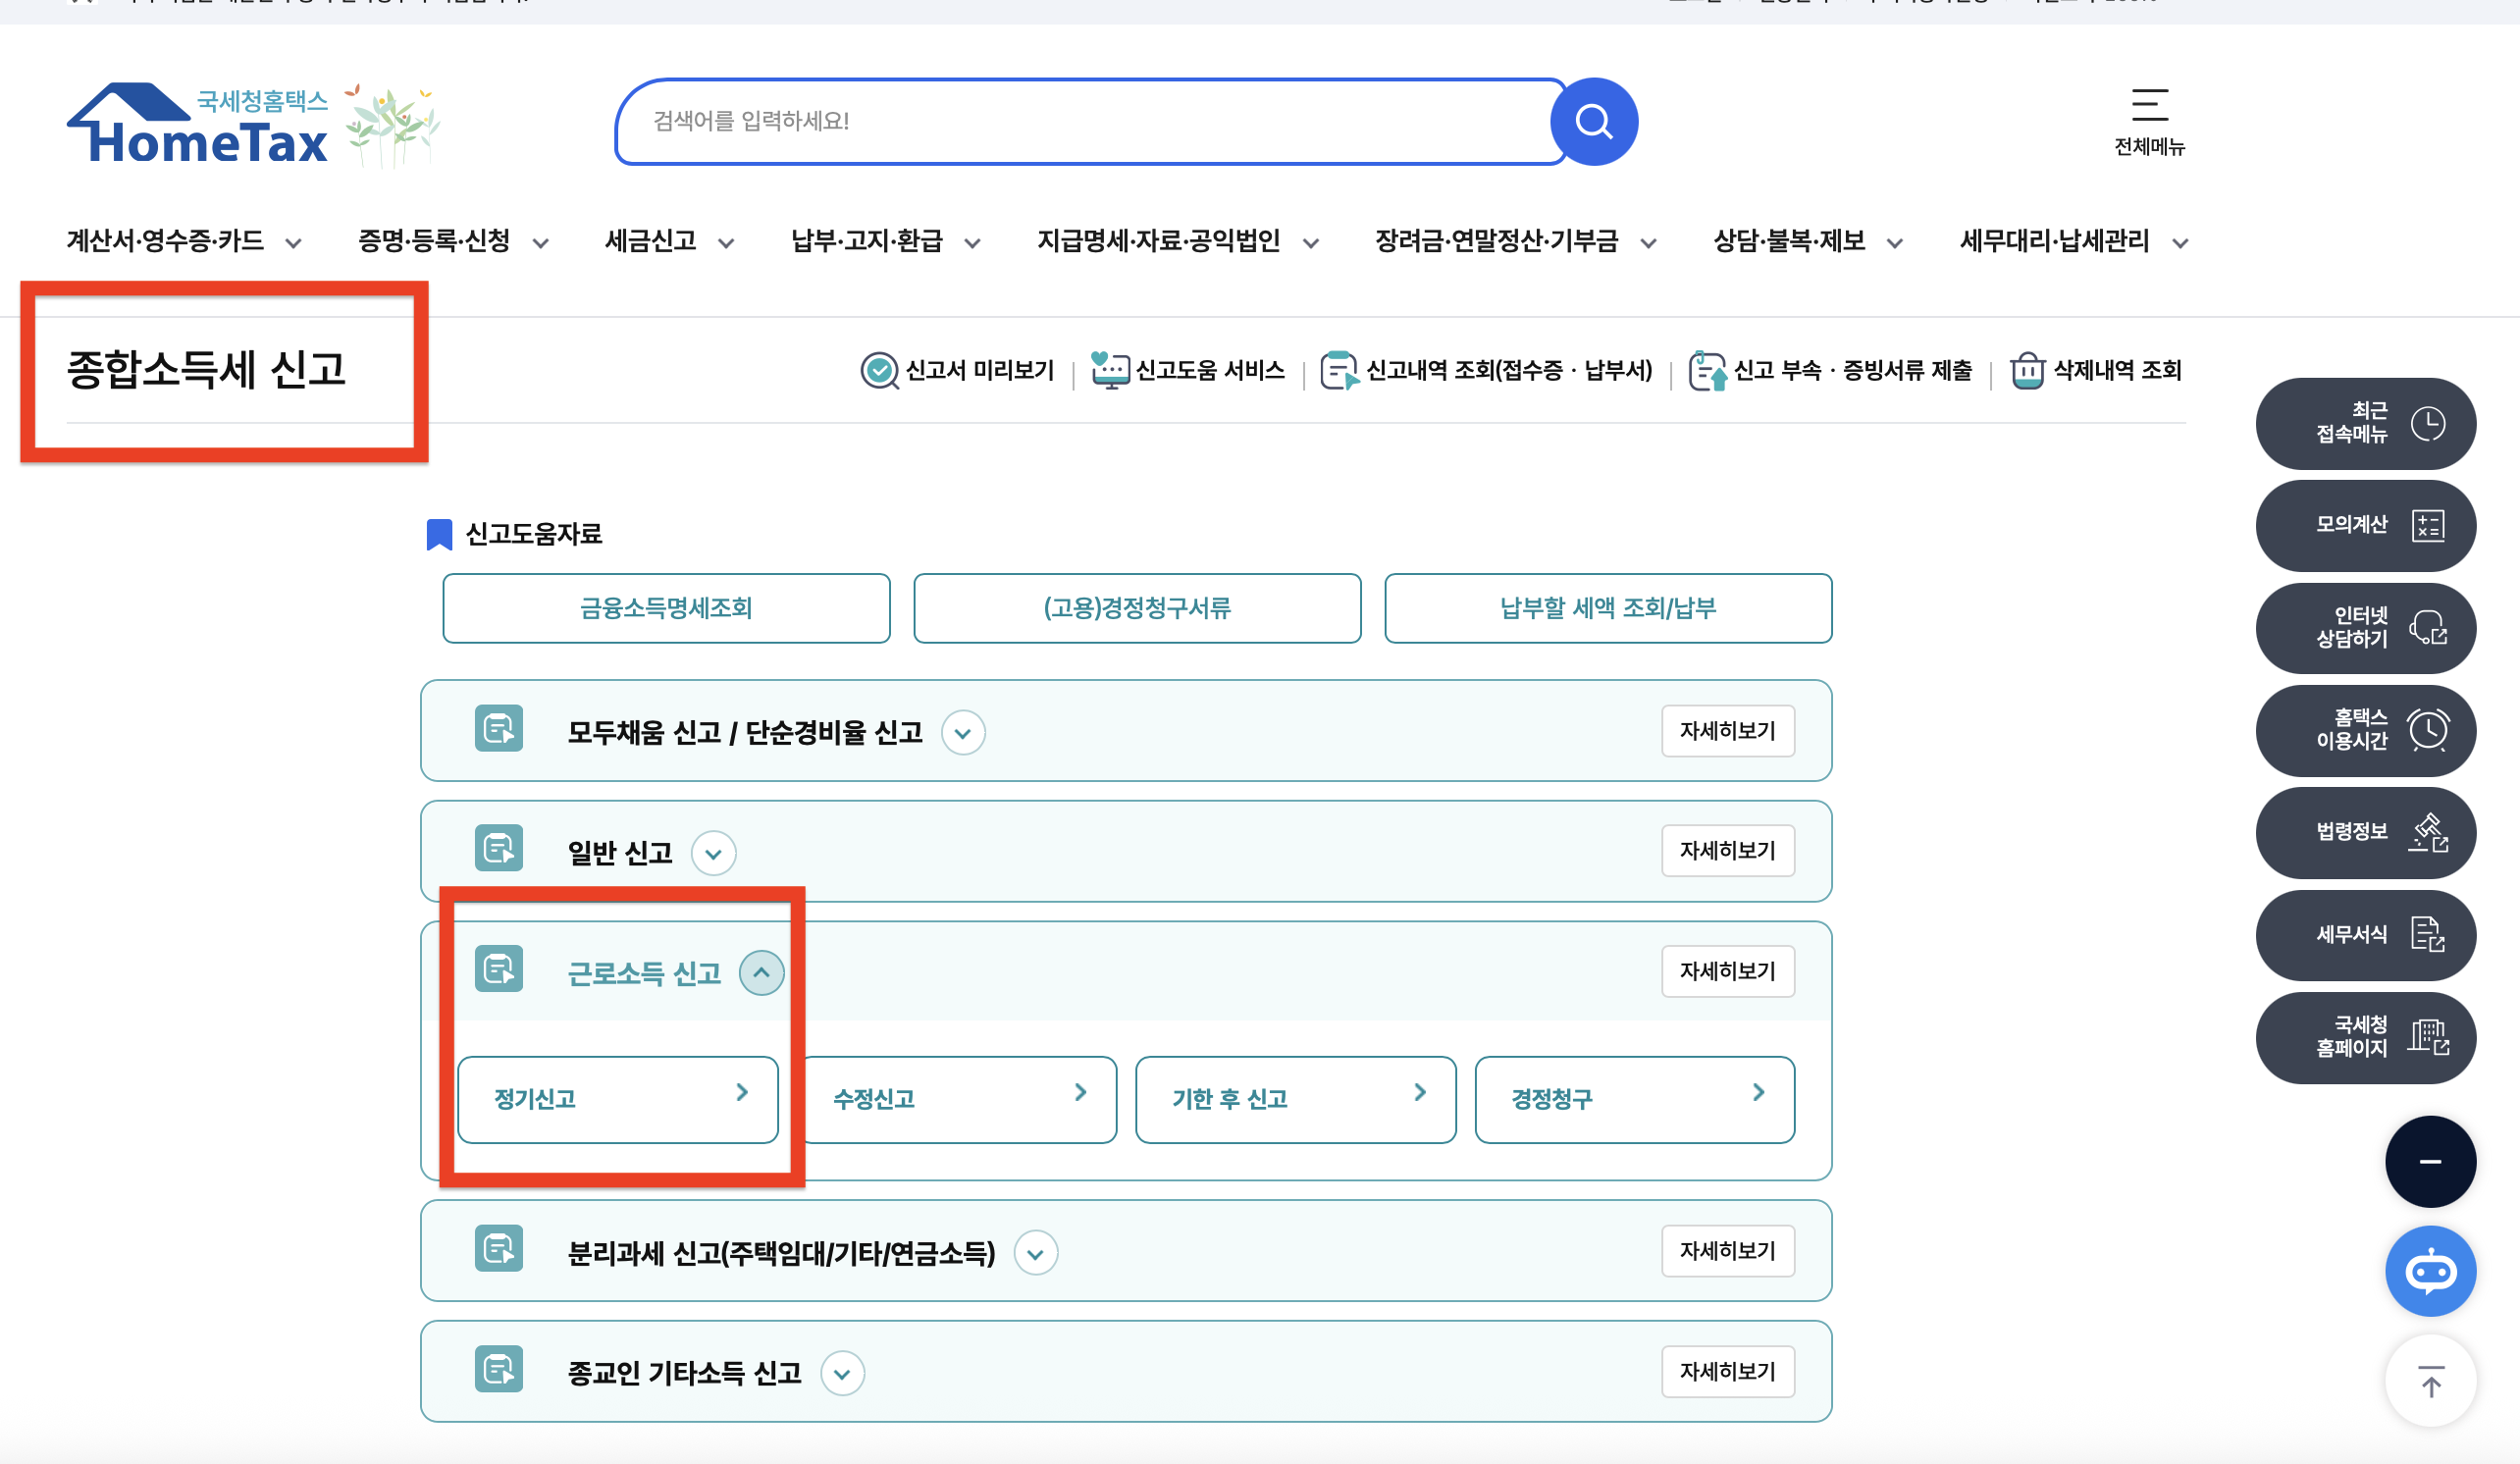The image size is (2520, 1464).
Task: Open the 세금신고 top menu
Action: pos(668,241)
